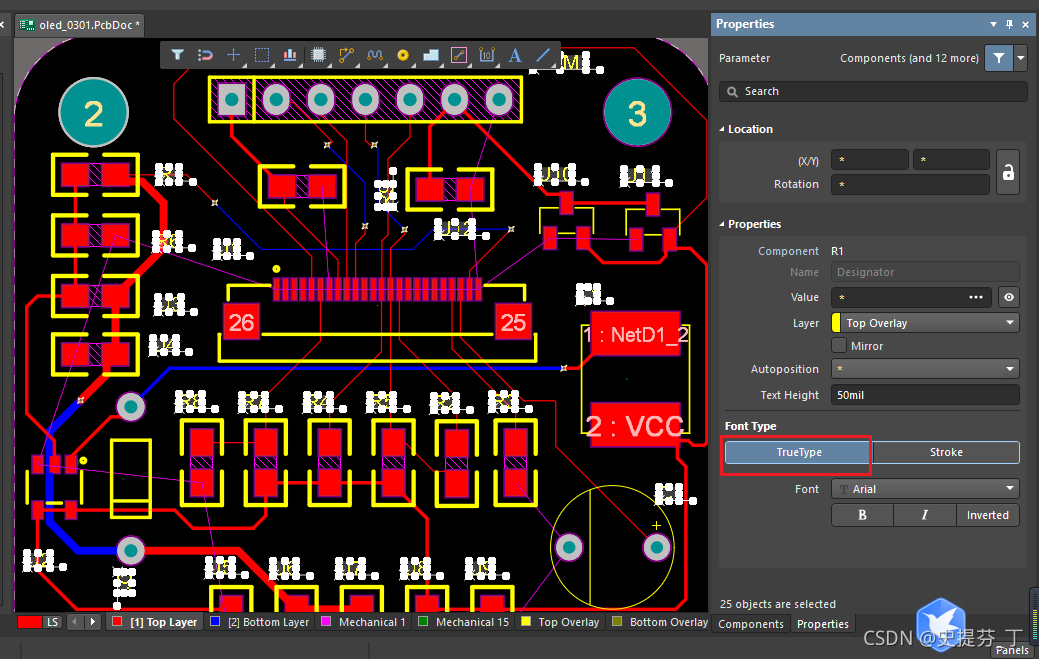Select Stroke font type
Image resolution: width=1039 pixels, height=659 pixels.
946,452
